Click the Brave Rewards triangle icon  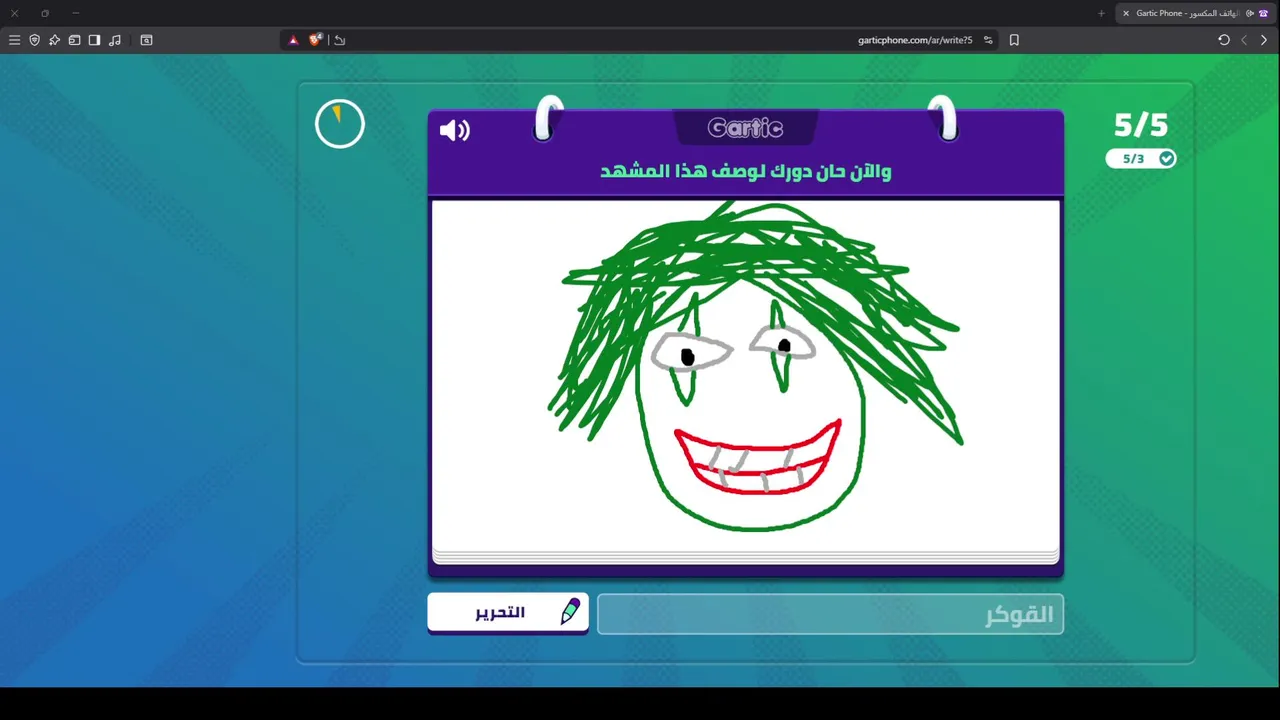click(x=293, y=40)
